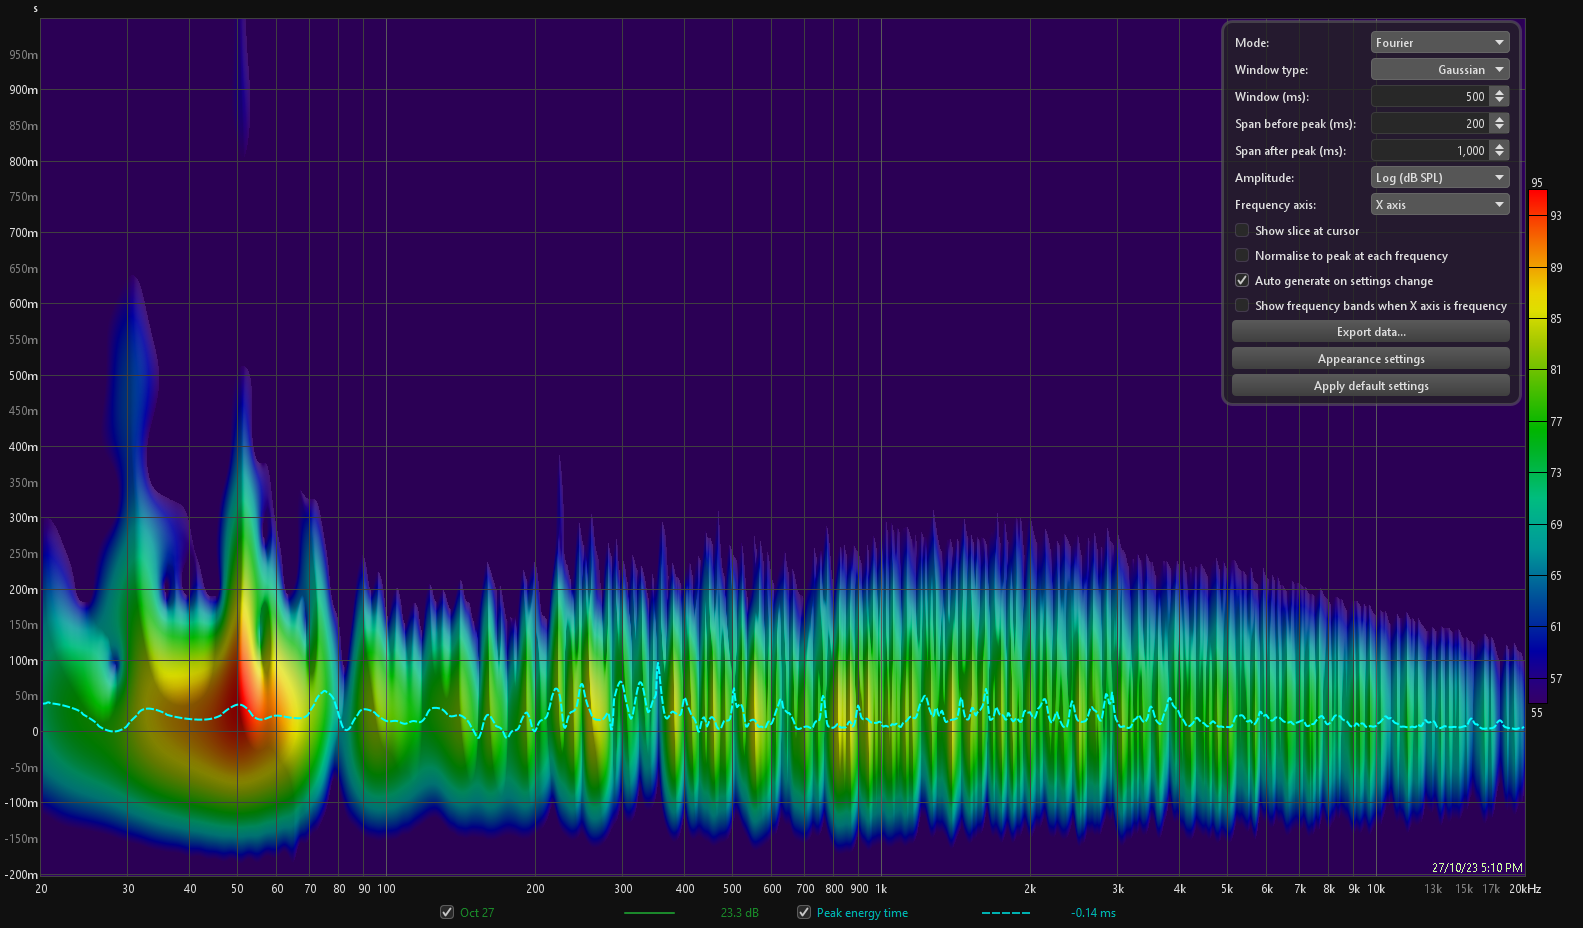This screenshot has height=928, width=1583.
Task: Increase Window (ms) with the up arrow
Action: click(1499, 92)
